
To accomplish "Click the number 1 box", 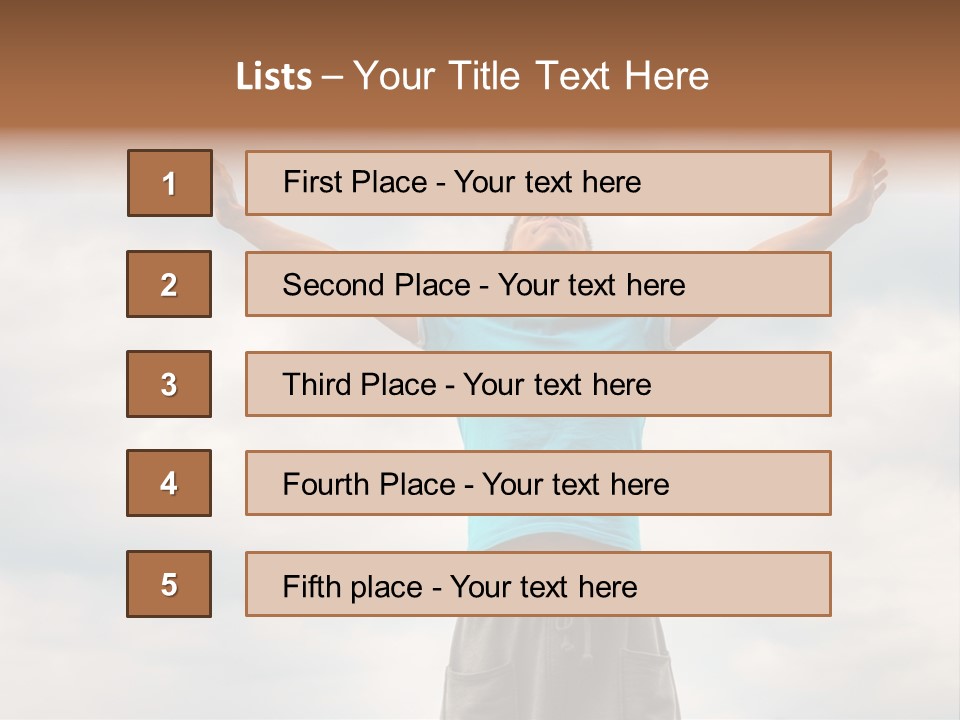I will click(169, 183).
